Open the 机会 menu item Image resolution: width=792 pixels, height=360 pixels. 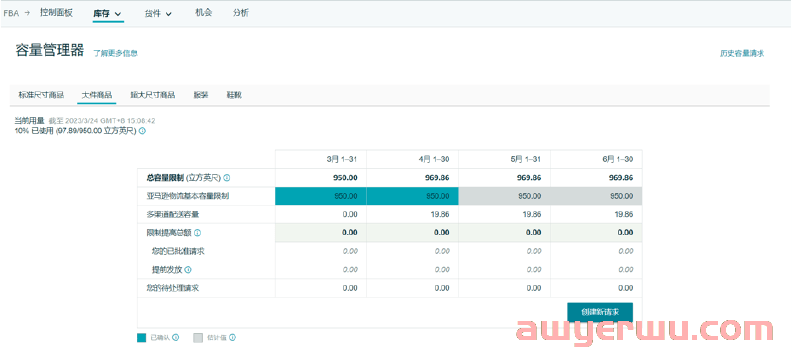(203, 13)
